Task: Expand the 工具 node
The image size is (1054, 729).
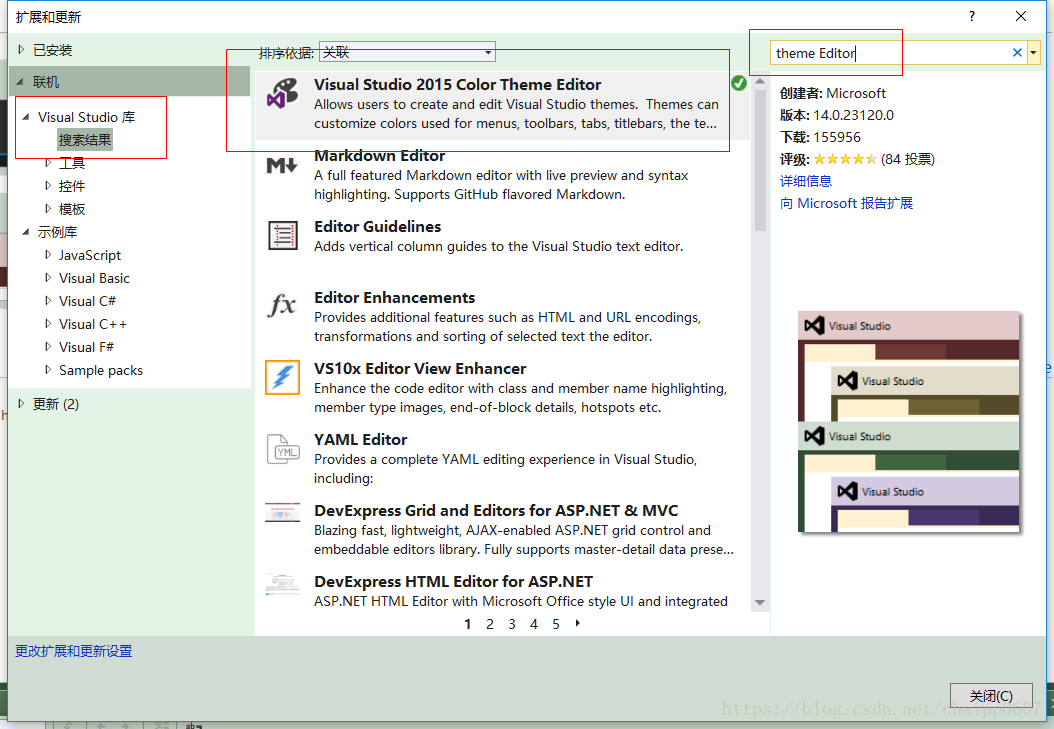Action: 48,163
